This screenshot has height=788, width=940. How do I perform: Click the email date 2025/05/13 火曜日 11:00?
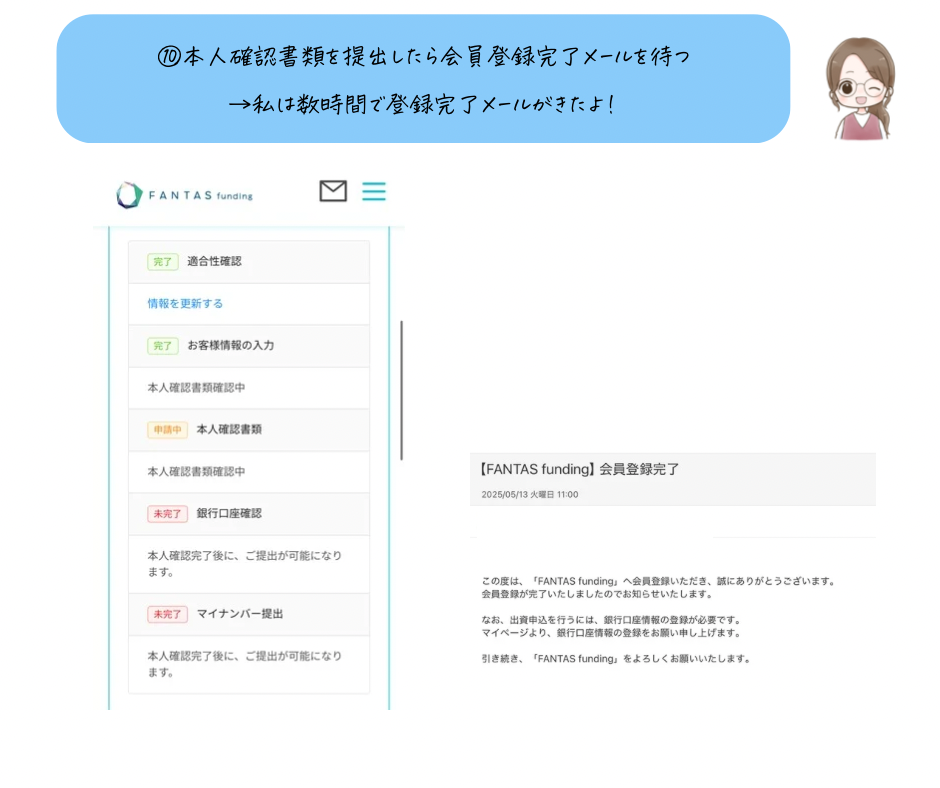pos(530,495)
